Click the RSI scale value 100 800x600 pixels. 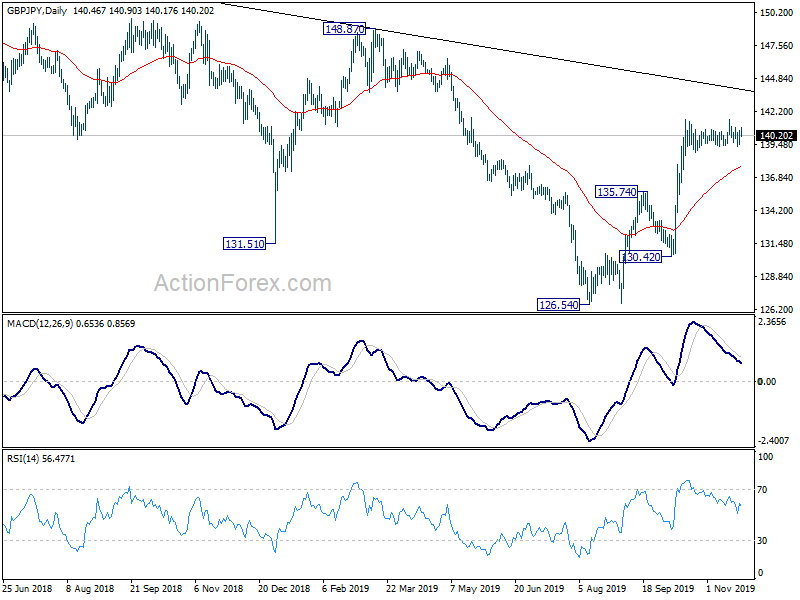(x=765, y=457)
